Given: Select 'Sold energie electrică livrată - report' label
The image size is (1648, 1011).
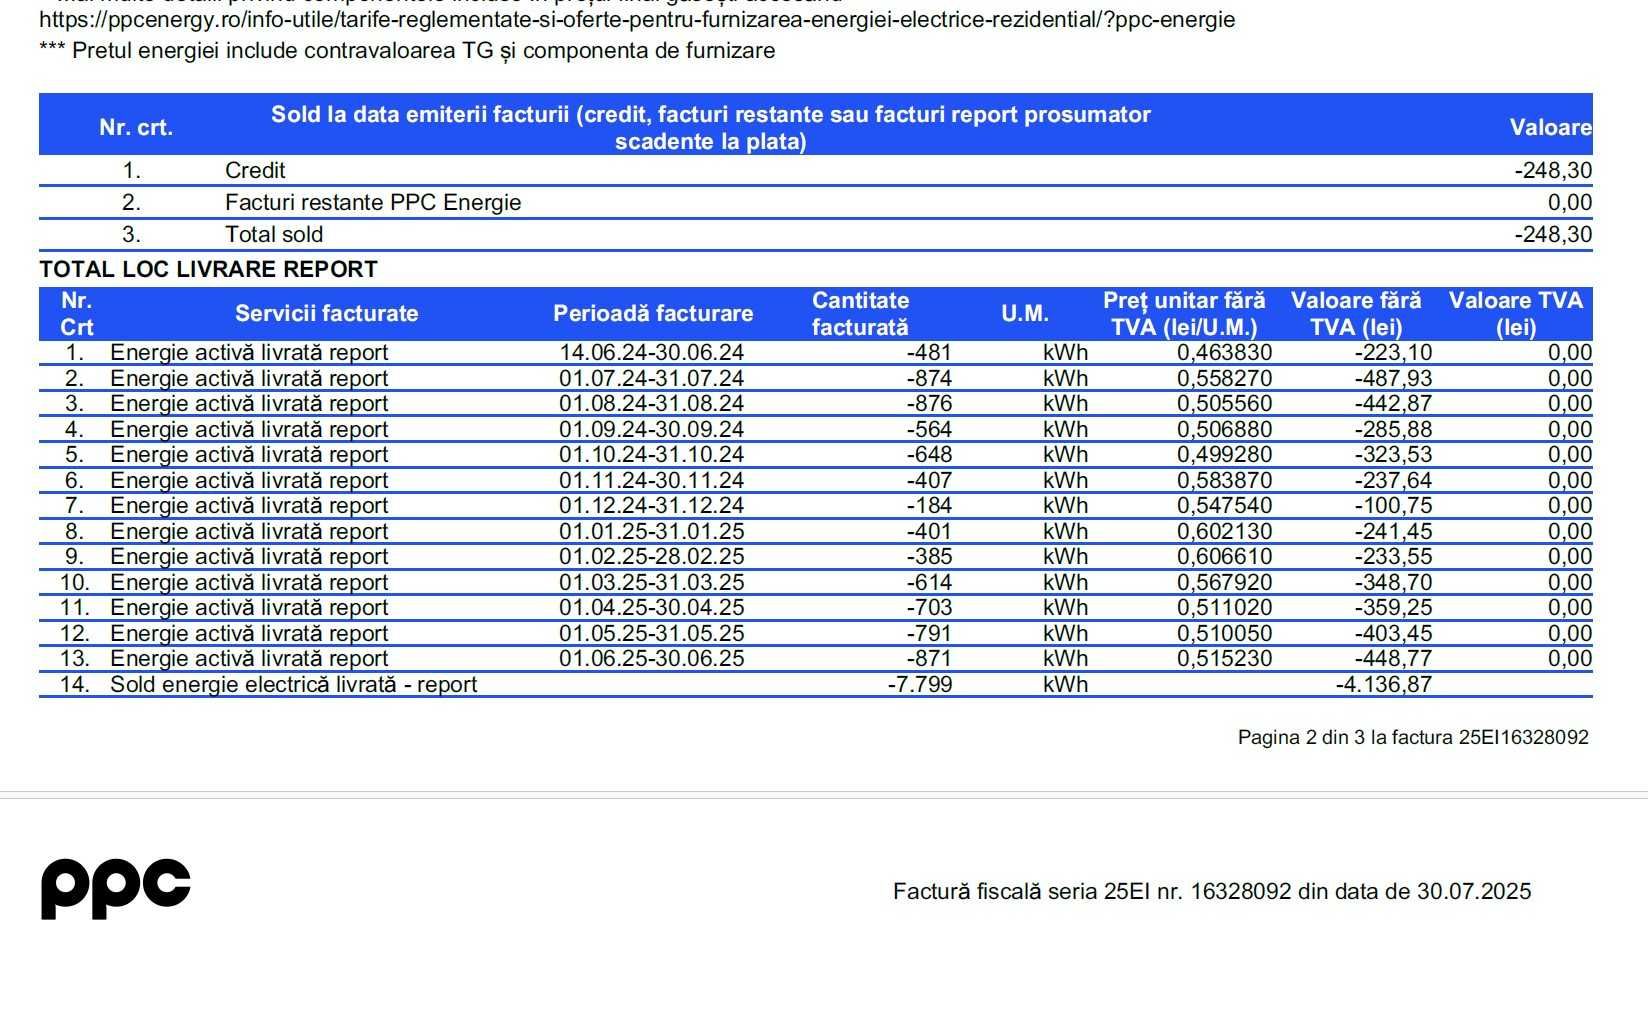Looking at the screenshot, I should click(x=294, y=685).
